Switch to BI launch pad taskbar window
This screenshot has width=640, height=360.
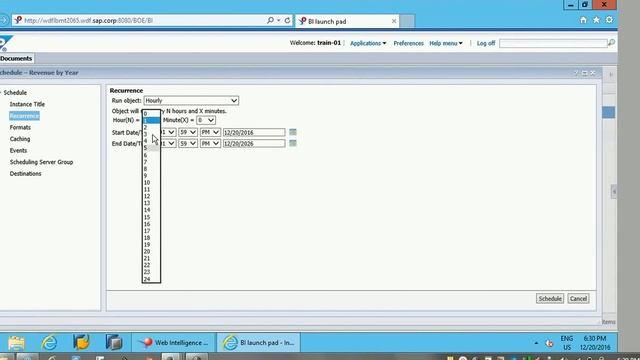click(258, 342)
